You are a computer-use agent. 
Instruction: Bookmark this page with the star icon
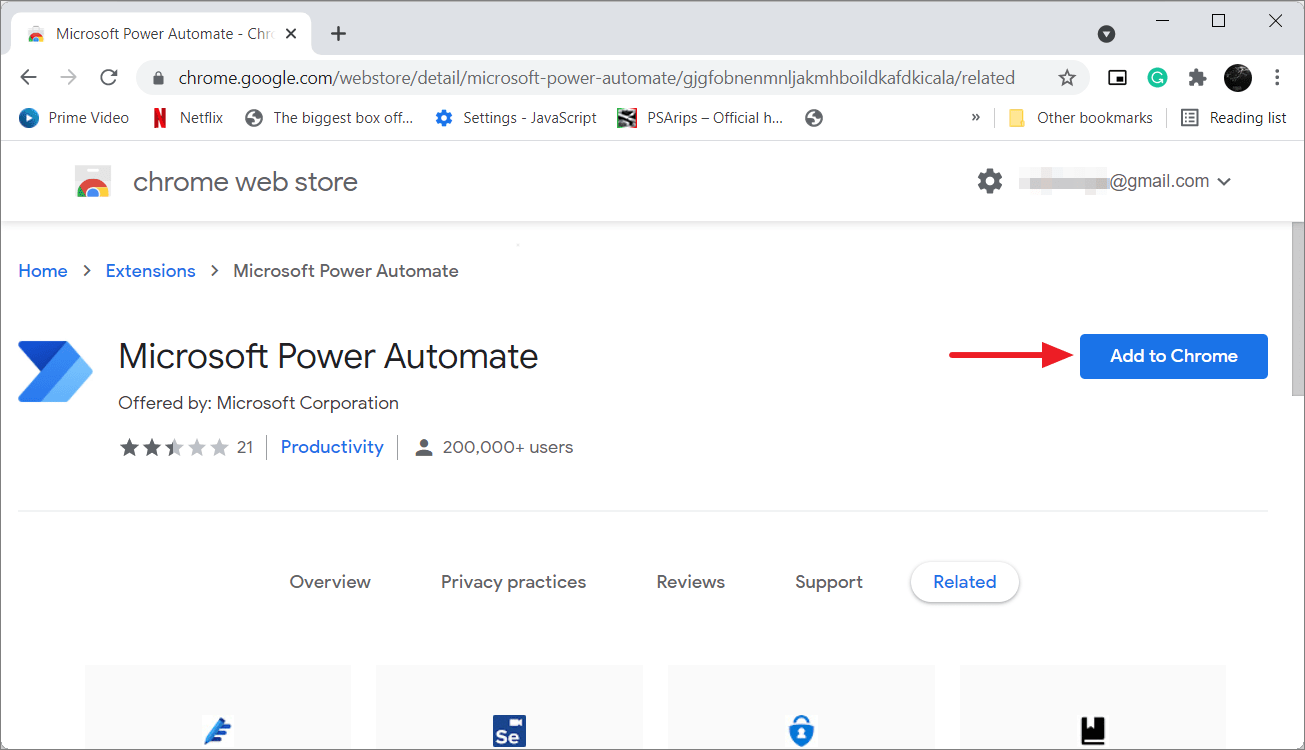click(x=1067, y=77)
